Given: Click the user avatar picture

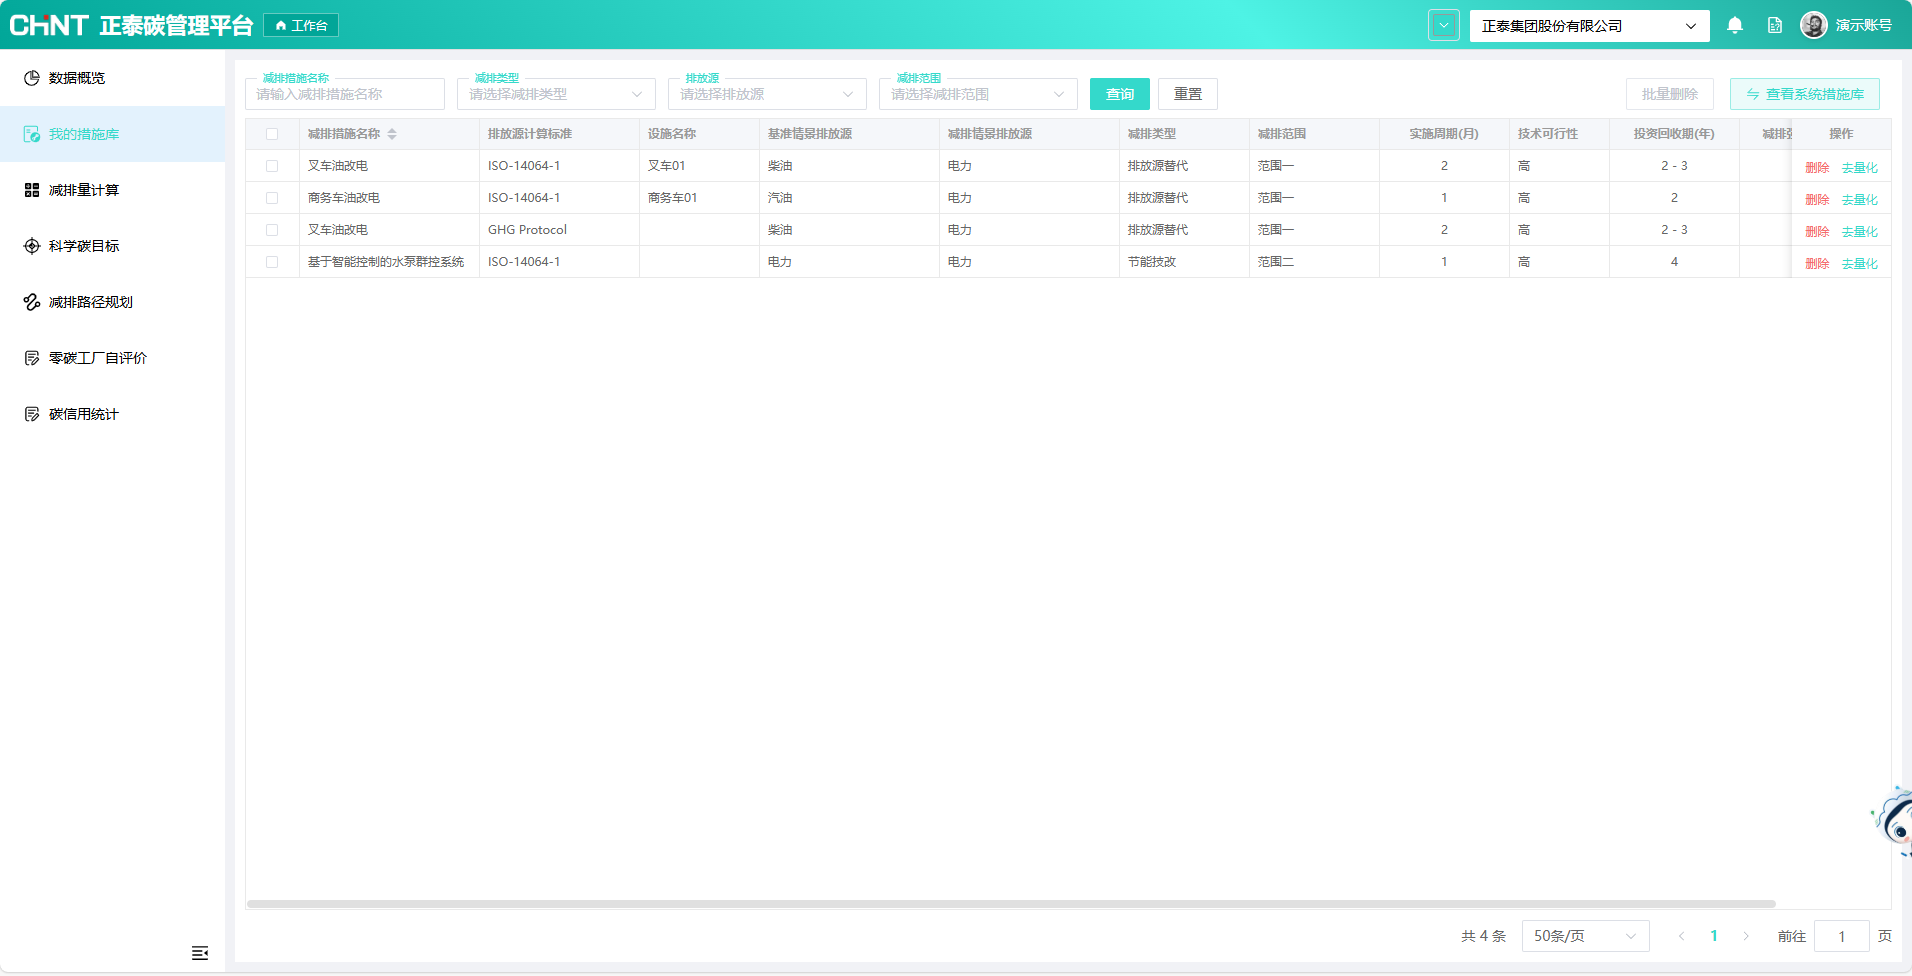Looking at the screenshot, I should coord(1814,25).
